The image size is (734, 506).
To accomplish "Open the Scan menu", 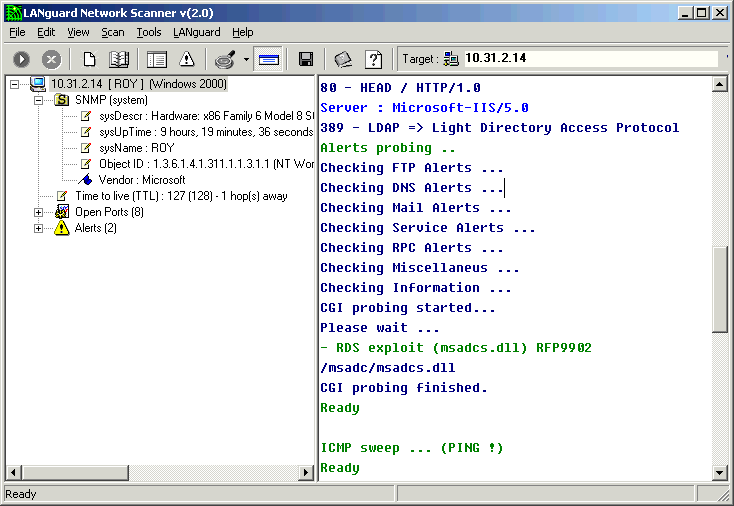I will [x=113, y=32].
